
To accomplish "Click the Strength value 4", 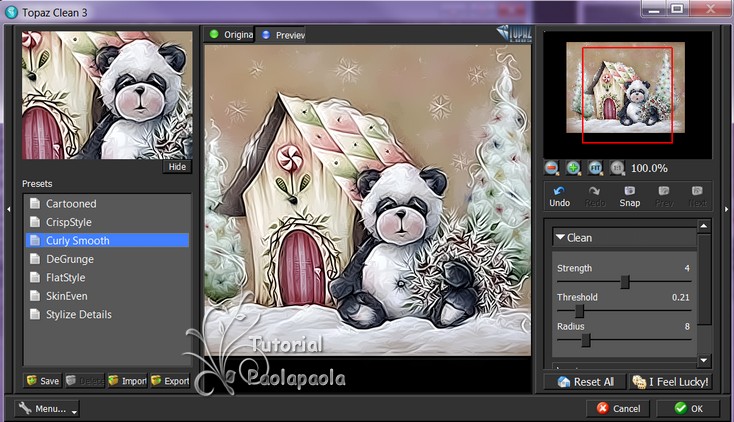I will tap(687, 268).
